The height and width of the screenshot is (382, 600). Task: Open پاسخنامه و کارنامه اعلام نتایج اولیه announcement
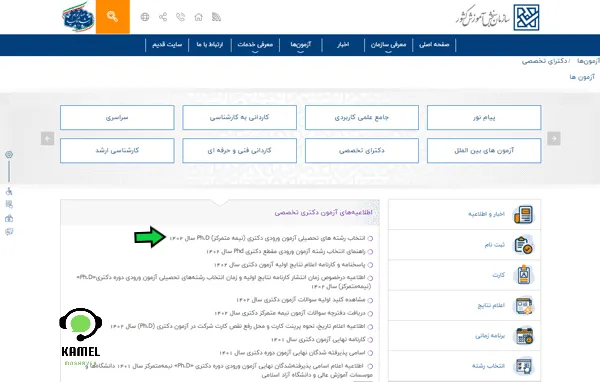290,265
